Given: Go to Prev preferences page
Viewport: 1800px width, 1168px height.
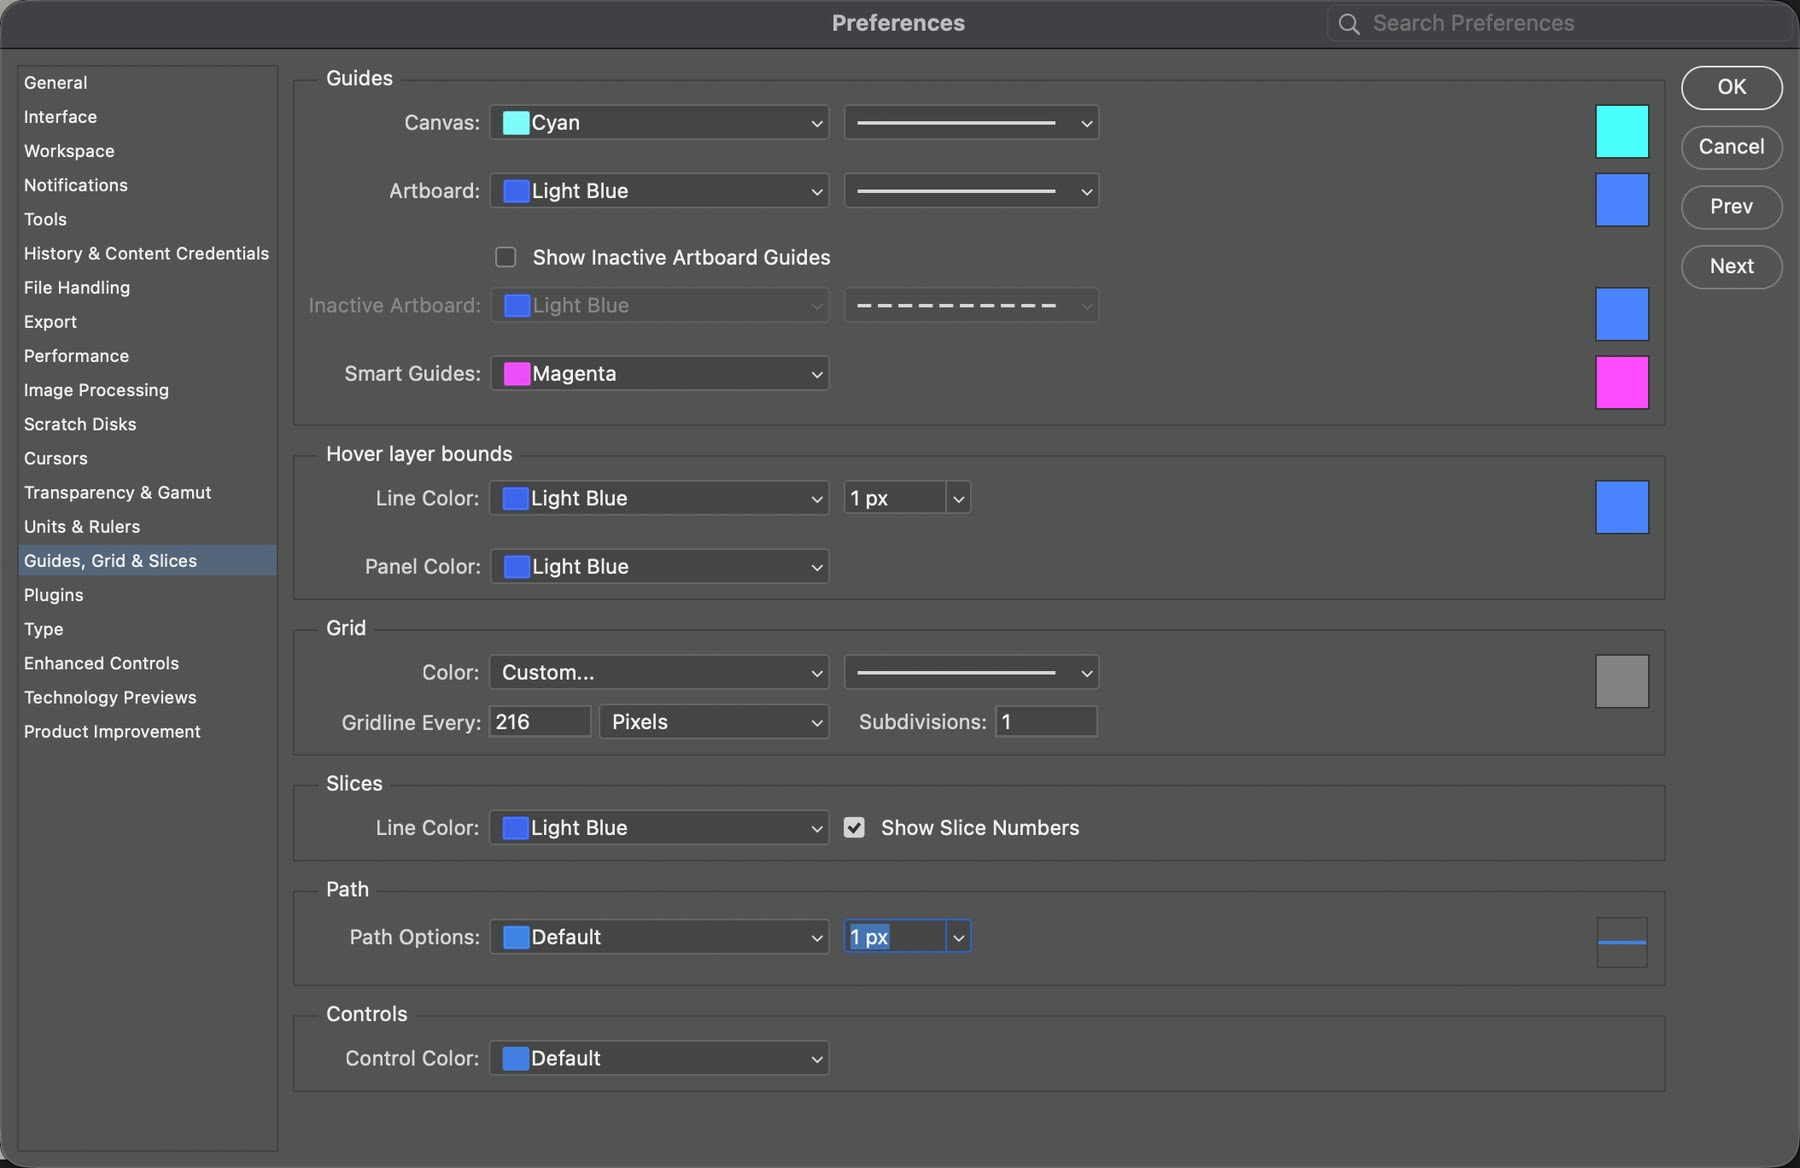Looking at the screenshot, I should point(1732,207).
